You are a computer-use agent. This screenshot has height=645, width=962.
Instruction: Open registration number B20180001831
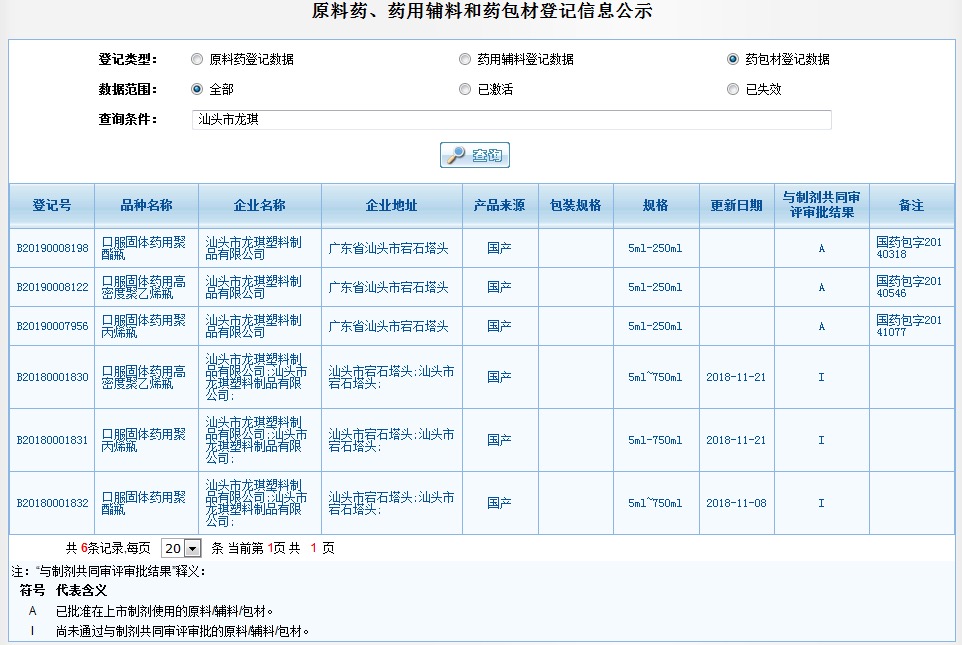(x=52, y=440)
